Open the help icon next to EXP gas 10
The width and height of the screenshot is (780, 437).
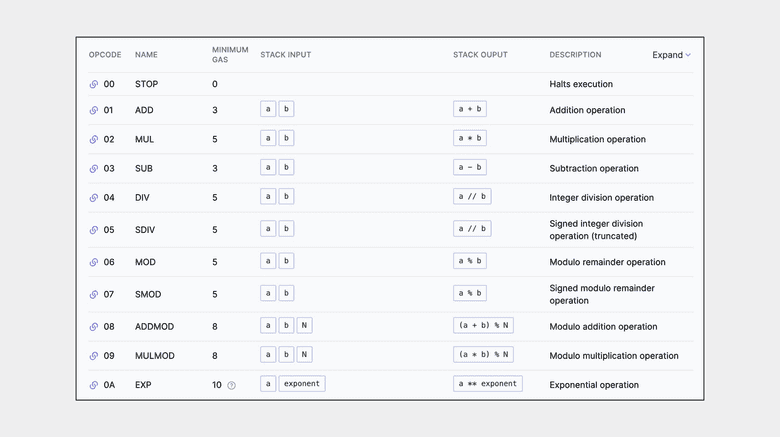[x=232, y=385]
